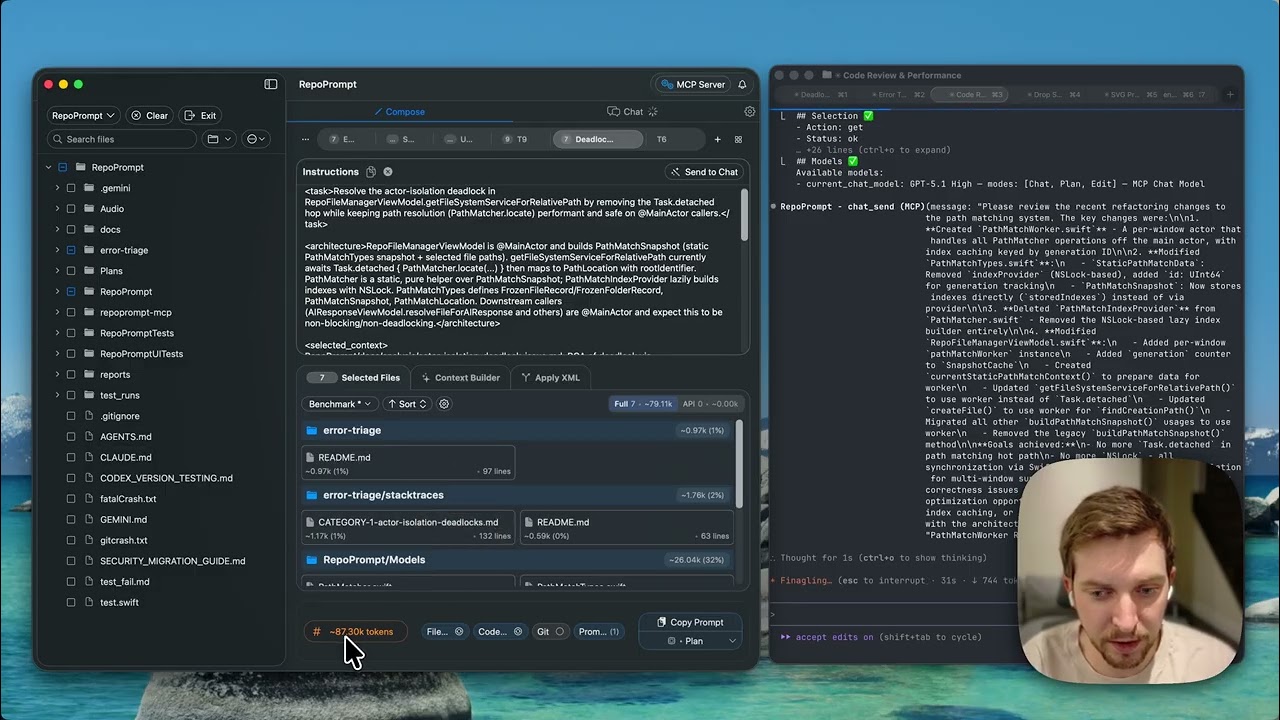Expand the Plans folder chevron
The height and width of the screenshot is (720, 1280).
(x=57, y=271)
